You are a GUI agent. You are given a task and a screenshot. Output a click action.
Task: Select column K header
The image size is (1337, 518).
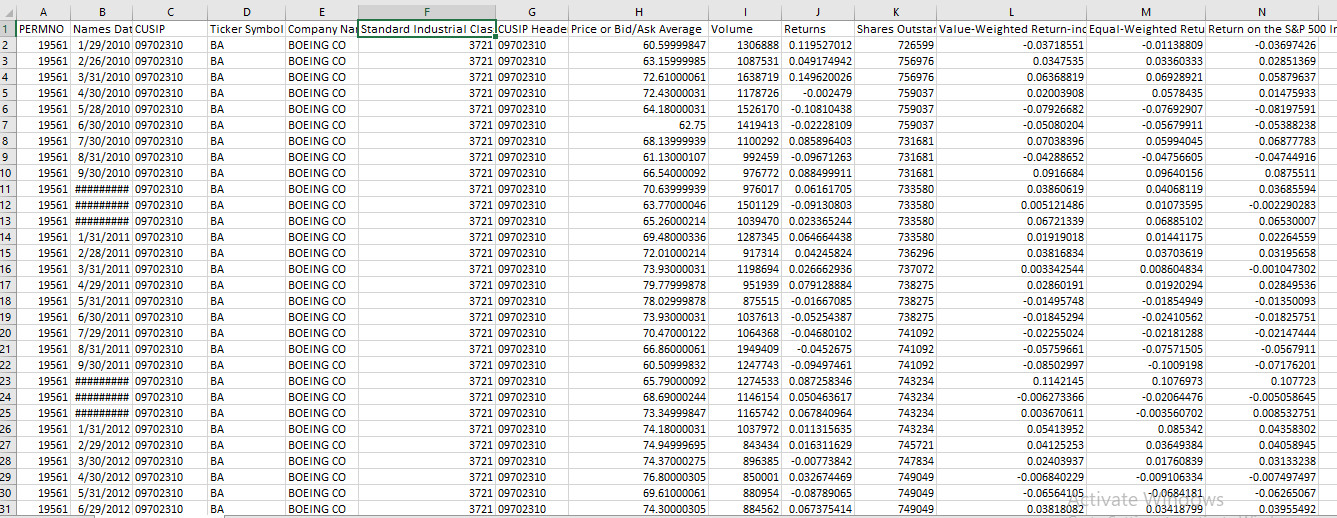click(x=895, y=12)
